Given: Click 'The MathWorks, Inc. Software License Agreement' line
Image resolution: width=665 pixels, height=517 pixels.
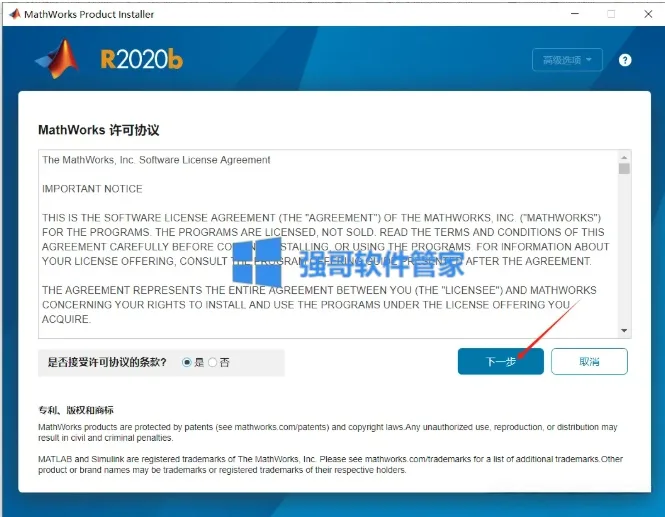Looking at the screenshot, I should pos(156,160).
